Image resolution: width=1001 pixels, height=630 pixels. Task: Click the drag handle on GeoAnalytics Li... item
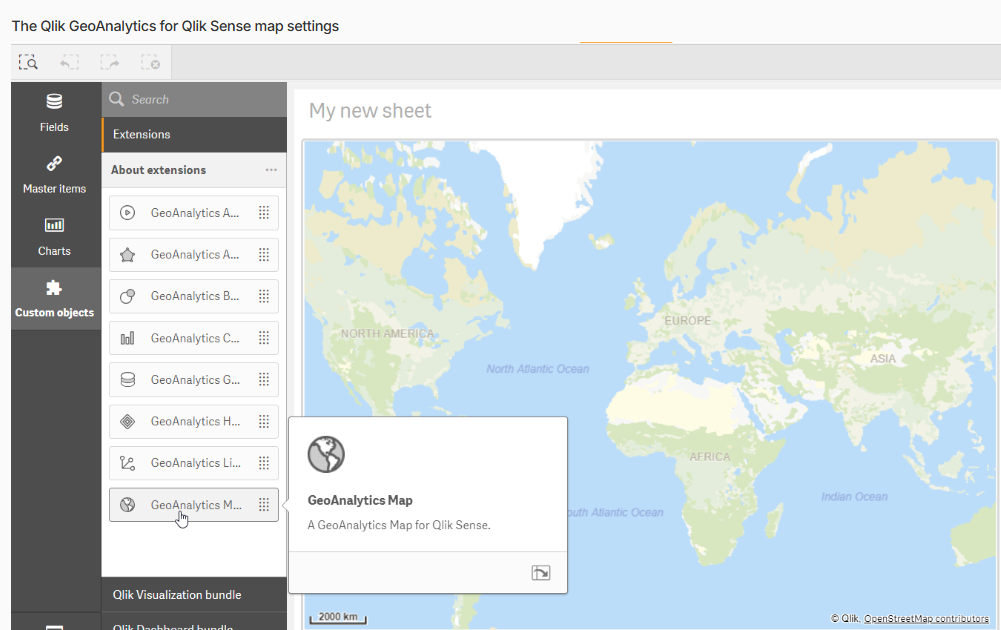pyautogui.click(x=264, y=463)
